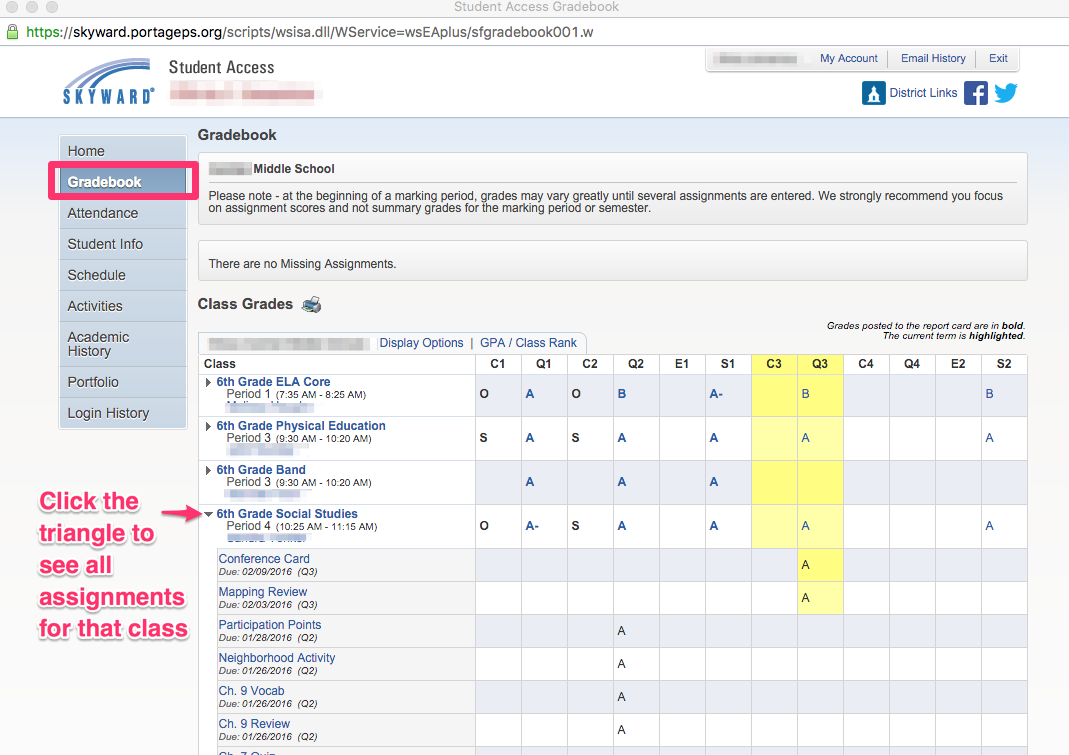1069x755 pixels.
Task: Open the Portfolio page
Action: coord(123,382)
